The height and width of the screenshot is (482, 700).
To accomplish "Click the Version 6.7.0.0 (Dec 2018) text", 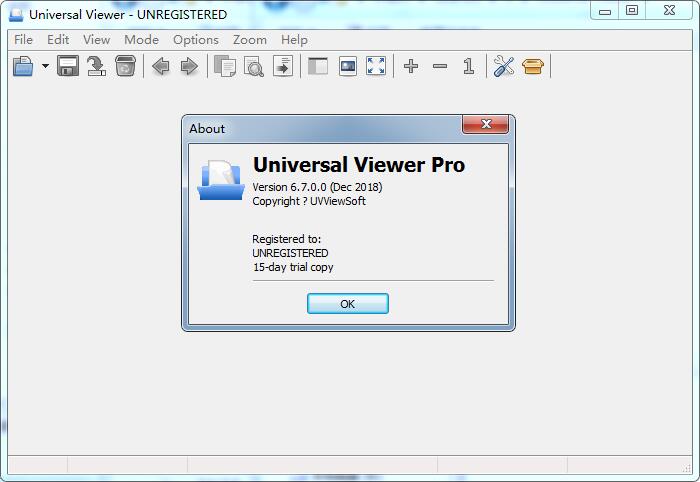I will pyautogui.click(x=317, y=187).
